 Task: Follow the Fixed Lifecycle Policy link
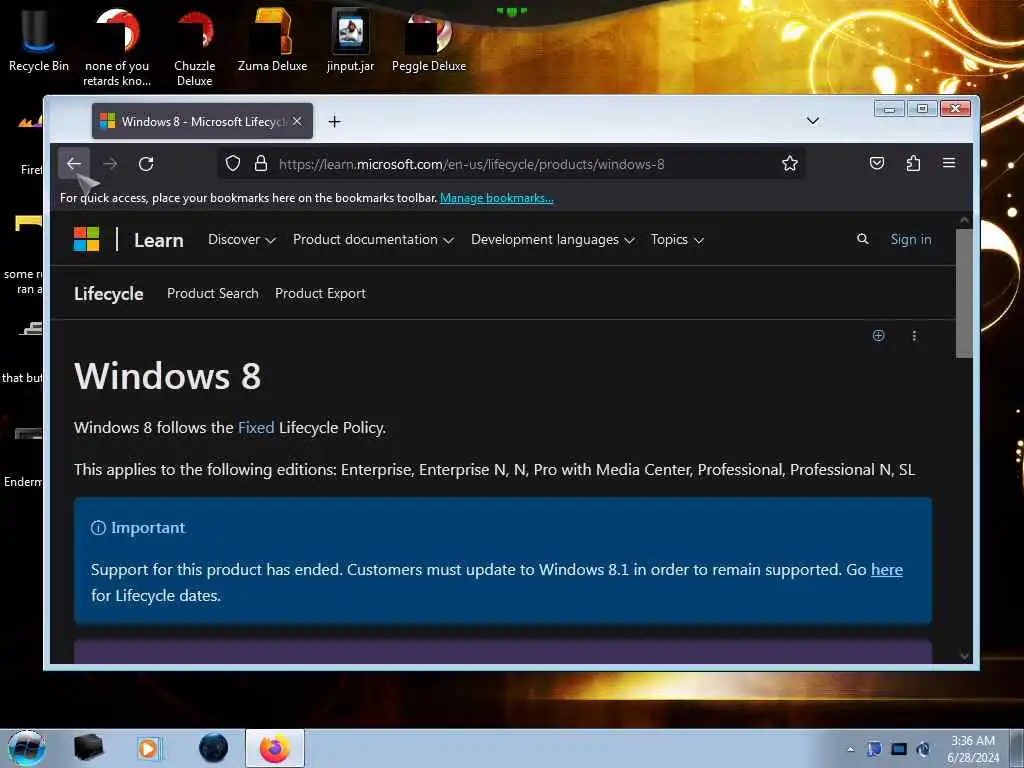(256, 428)
